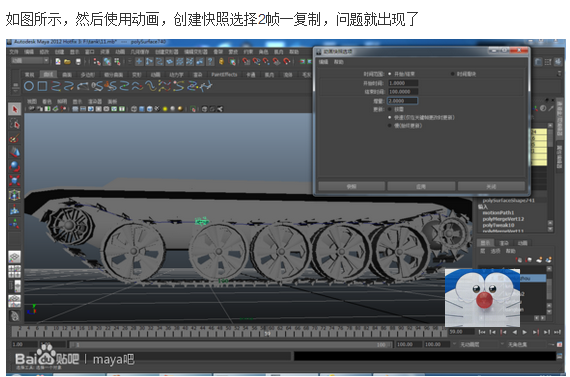Switch to the 多边形 shelf tab
This screenshot has width=570, height=377.
pyautogui.click(x=87, y=75)
